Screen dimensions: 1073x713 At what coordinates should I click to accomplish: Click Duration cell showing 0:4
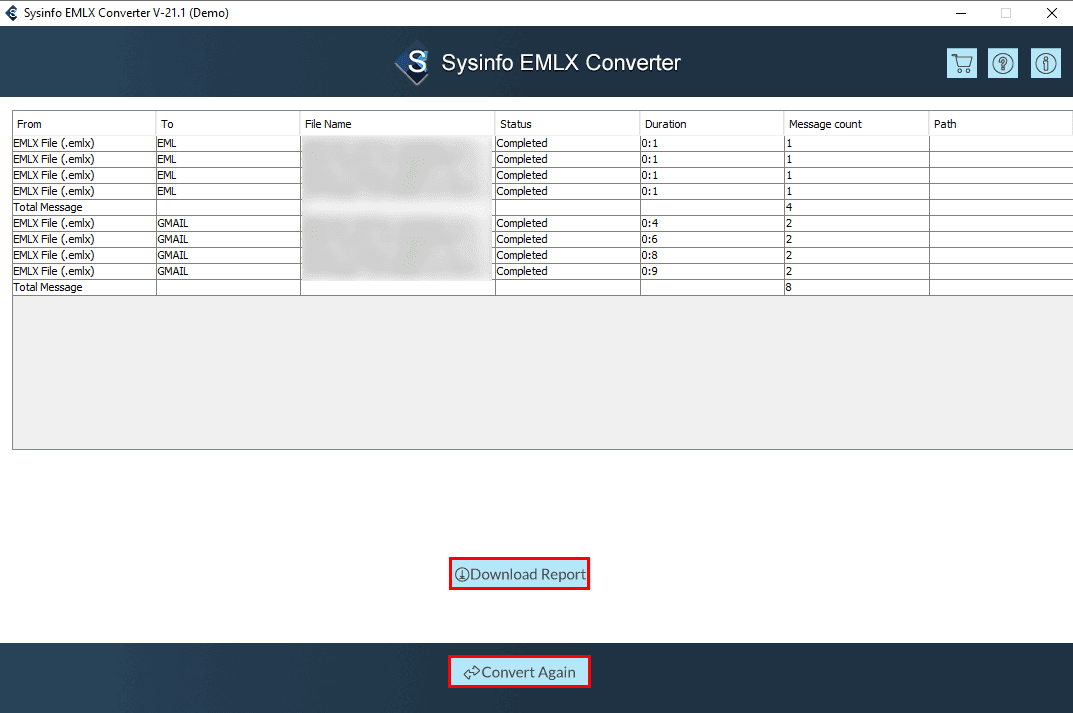712,223
